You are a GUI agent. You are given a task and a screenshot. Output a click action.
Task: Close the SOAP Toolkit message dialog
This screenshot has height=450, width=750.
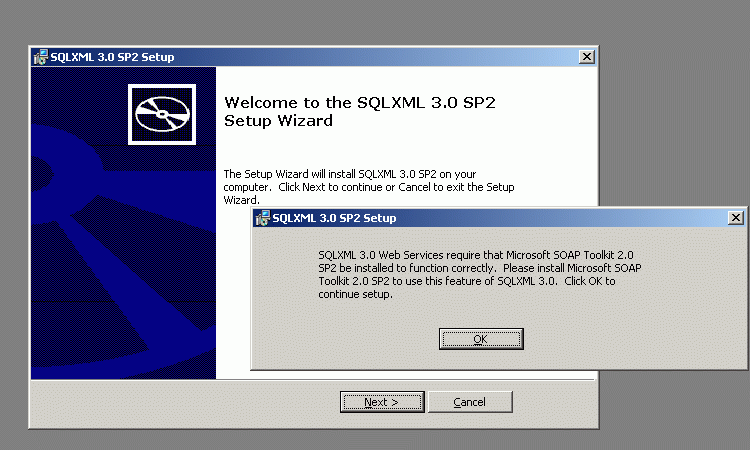click(x=736, y=218)
